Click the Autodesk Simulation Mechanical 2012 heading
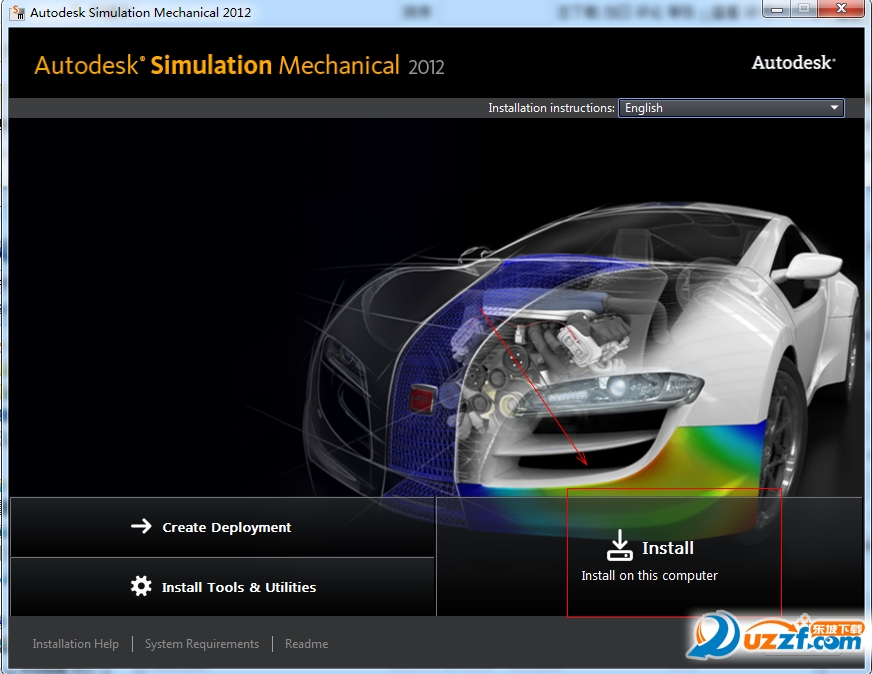Image resolution: width=872 pixels, height=674 pixels. click(x=239, y=65)
